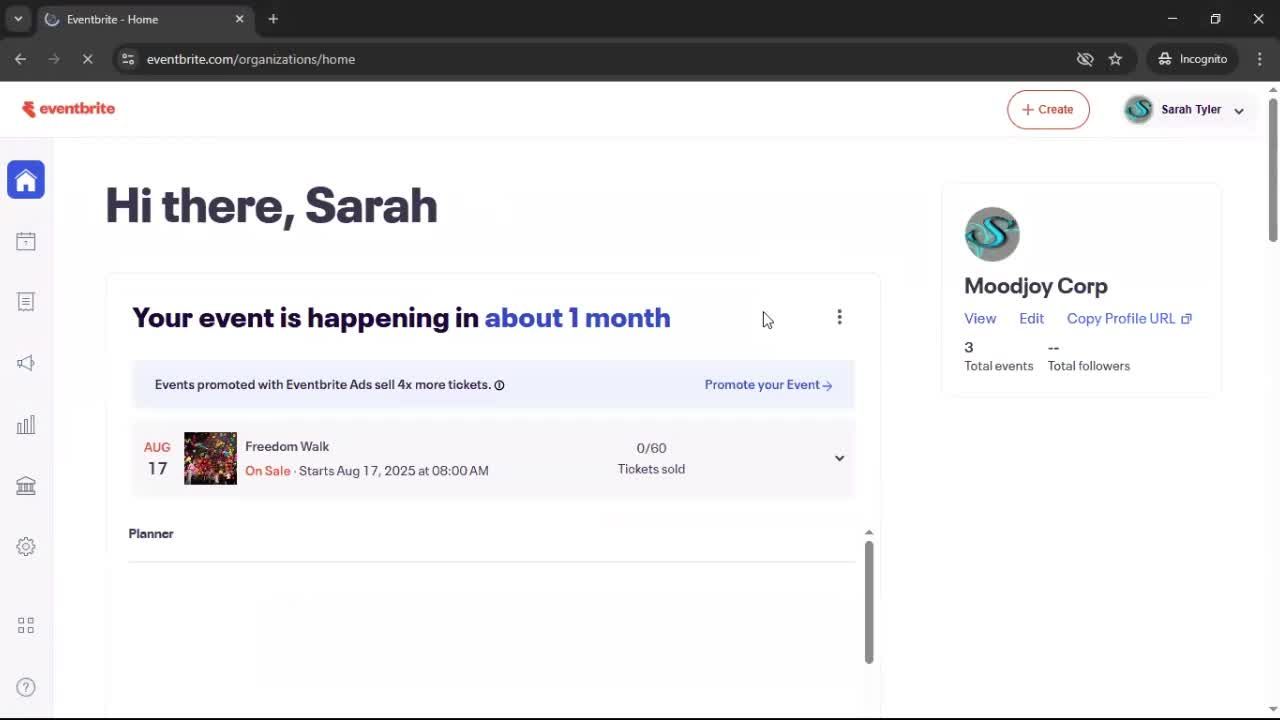Select the Eventbrite - Home browser tab
This screenshot has width=1280, height=720.
coord(144,19)
